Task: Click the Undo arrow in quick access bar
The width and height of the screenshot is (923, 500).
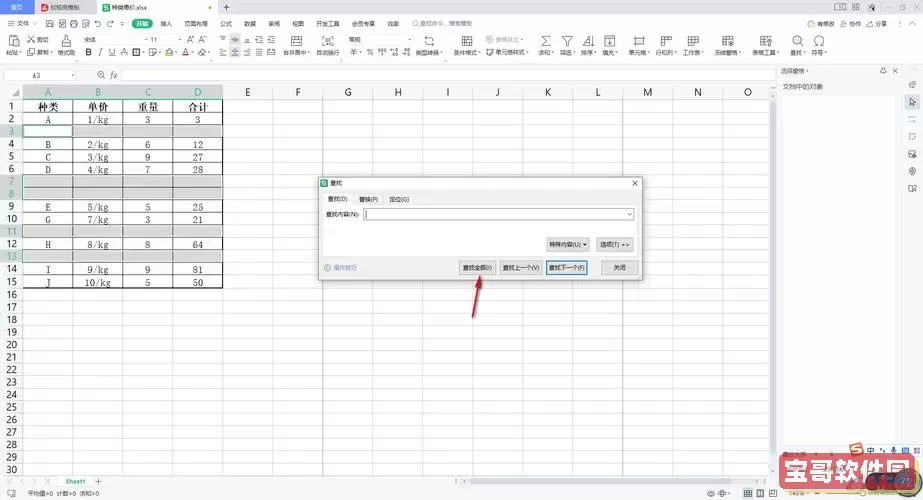Action: tap(98, 24)
